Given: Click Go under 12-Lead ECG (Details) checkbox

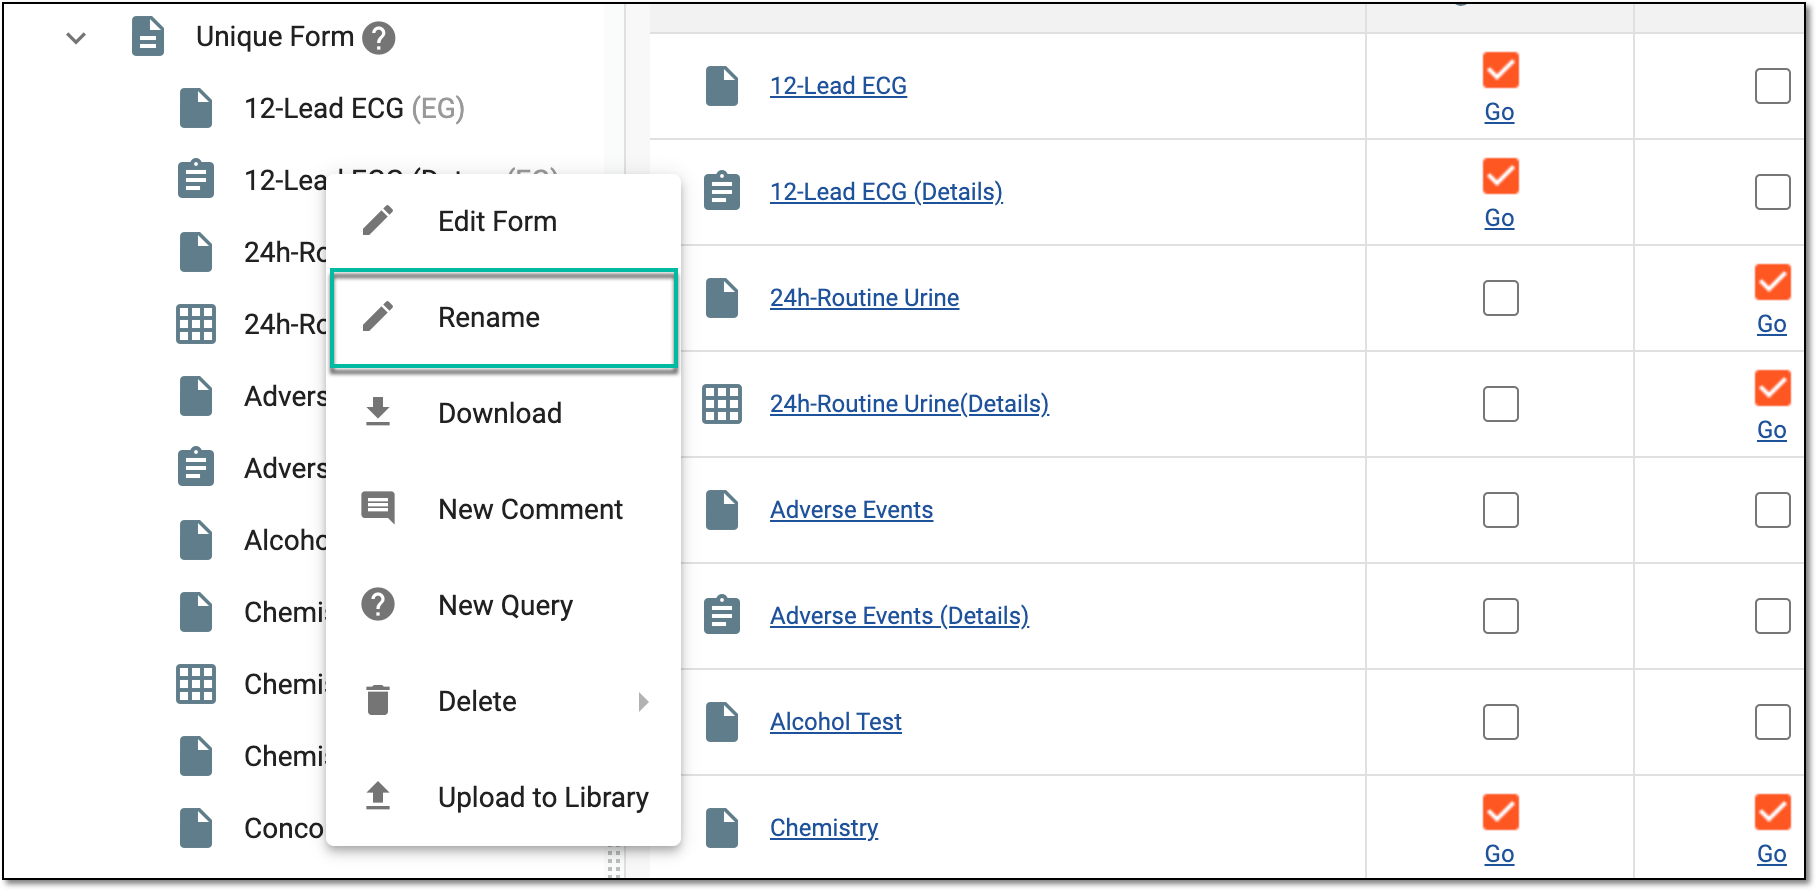Looking at the screenshot, I should tap(1499, 218).
